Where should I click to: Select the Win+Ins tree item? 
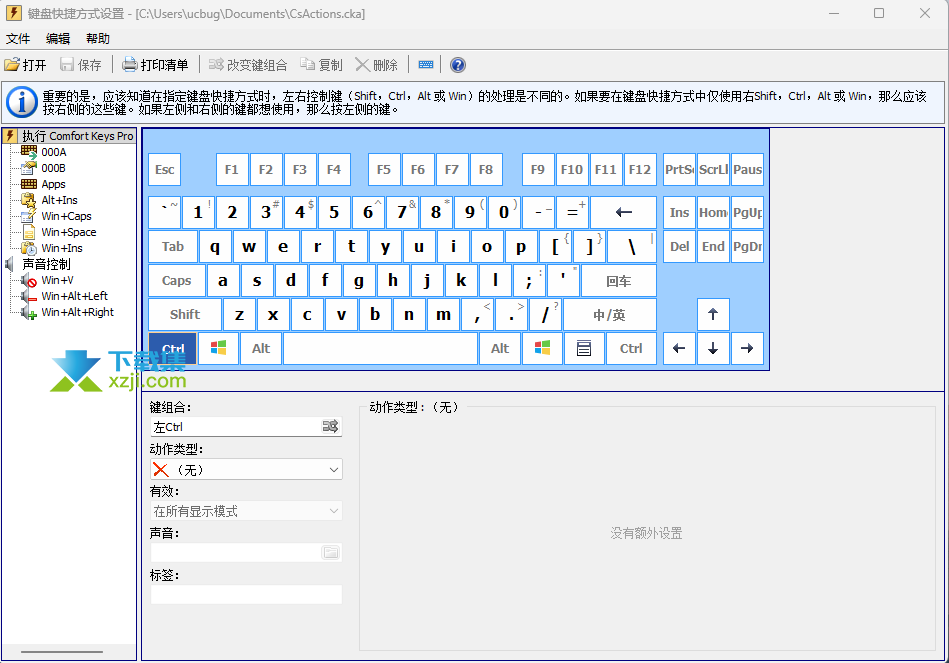pyautogui.click(x=61, y=248)
